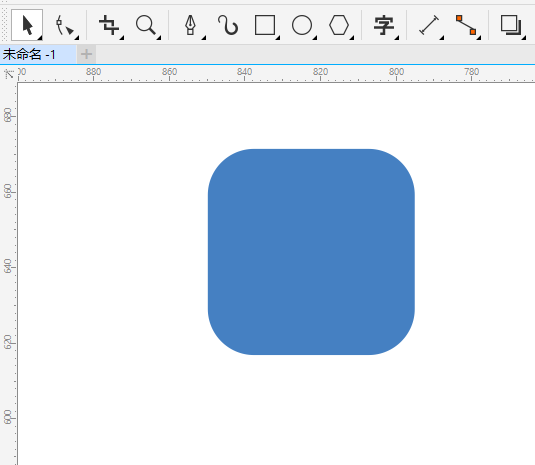Select the Dimension line tool

coord(429,25)
